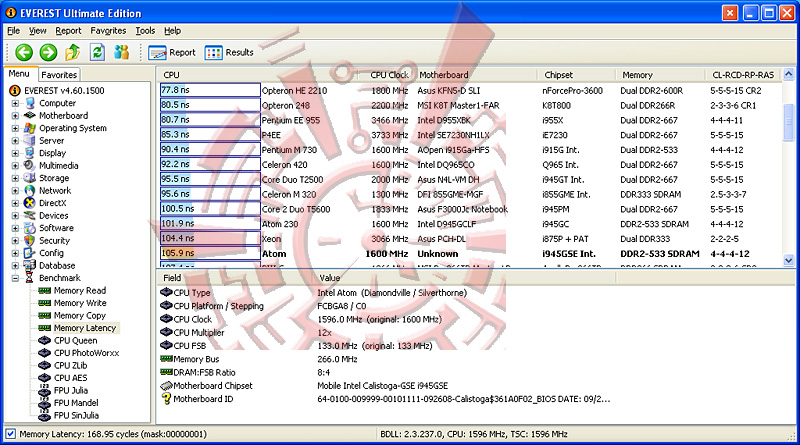Open the Report toolbar button
Screen dimensions: 800x445
click(172, 53)
